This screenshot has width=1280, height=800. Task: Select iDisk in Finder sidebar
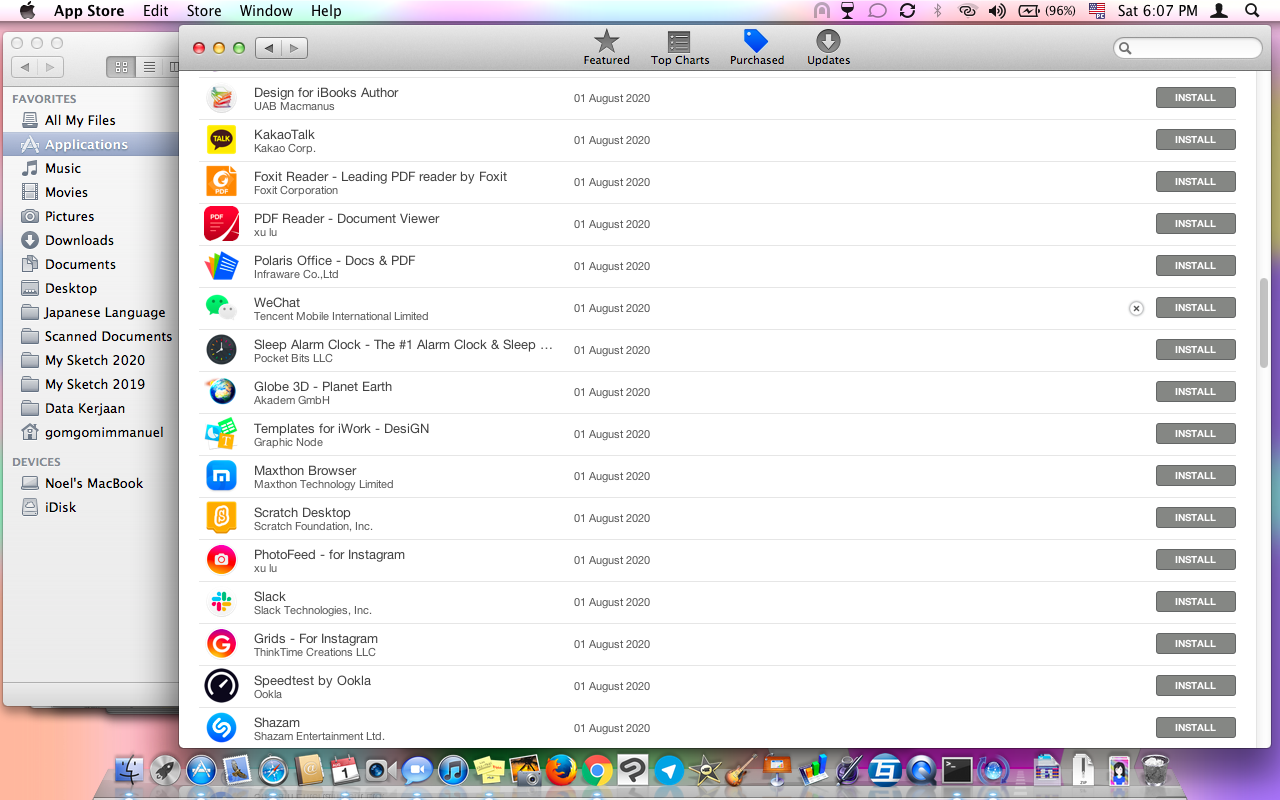click(91, 507)
